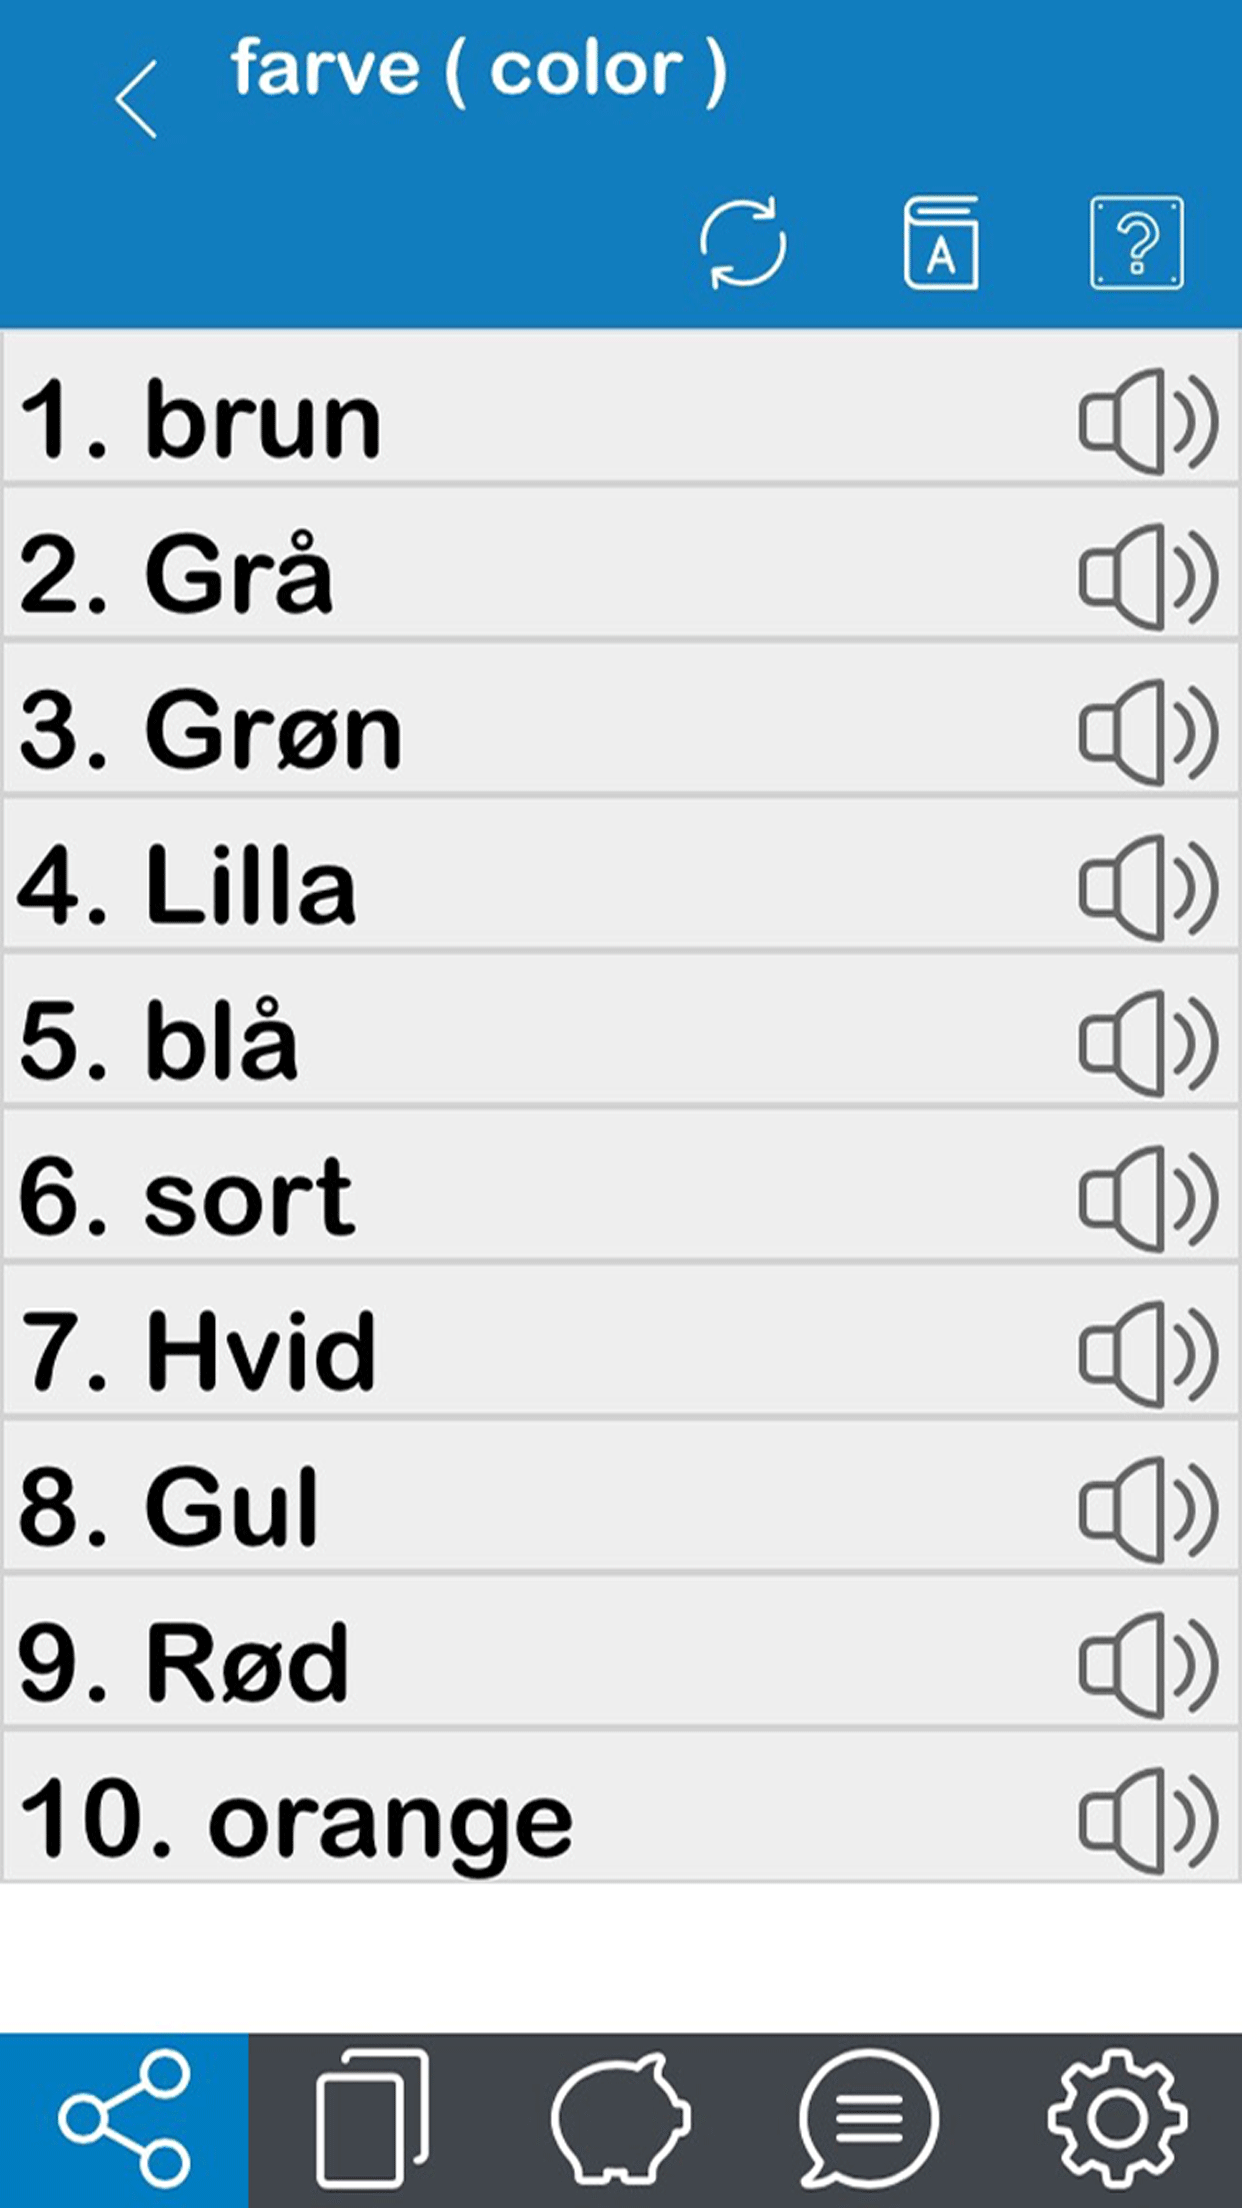Image resolution: width=1242 pixels, height=2208 pixels.
Task: Open the share tab
Action: [124, 2119]
